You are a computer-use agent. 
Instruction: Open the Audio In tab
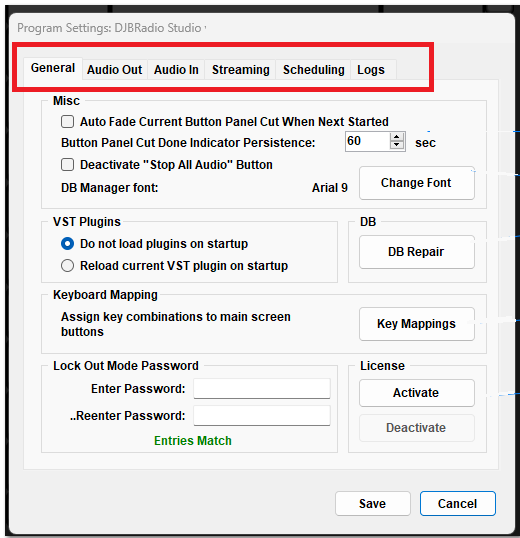[176, 70]
